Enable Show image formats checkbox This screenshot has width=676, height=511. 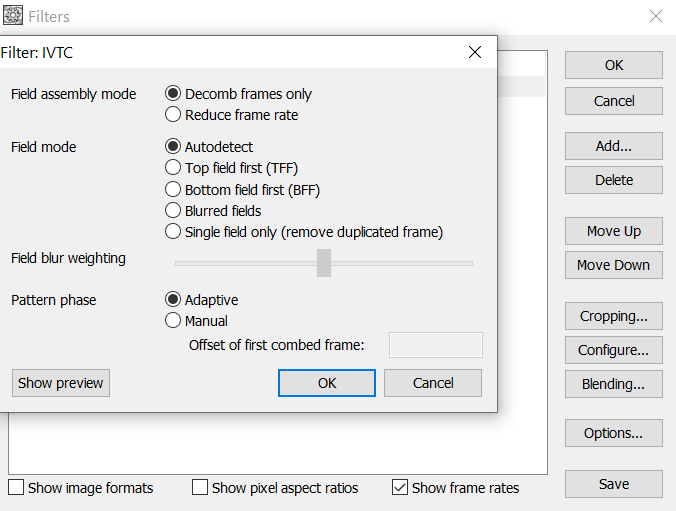pos(16,488)
